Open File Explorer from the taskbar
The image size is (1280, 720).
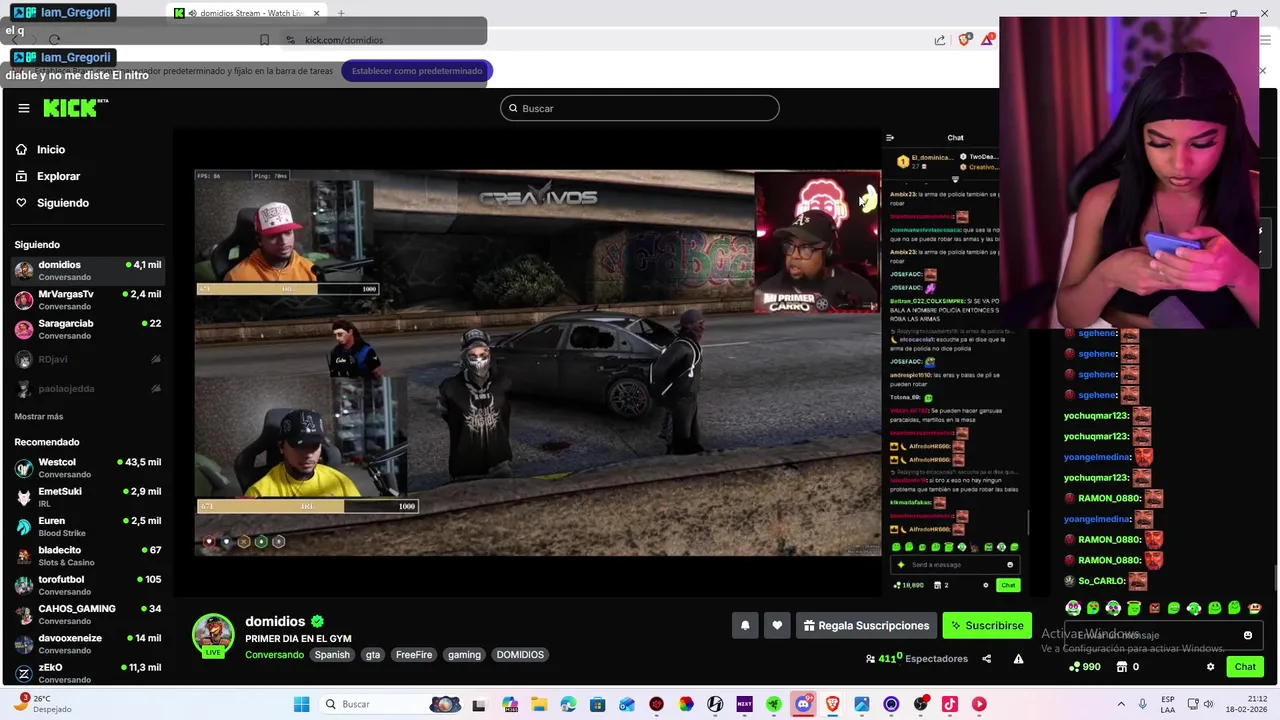click(x=538, y=704)
